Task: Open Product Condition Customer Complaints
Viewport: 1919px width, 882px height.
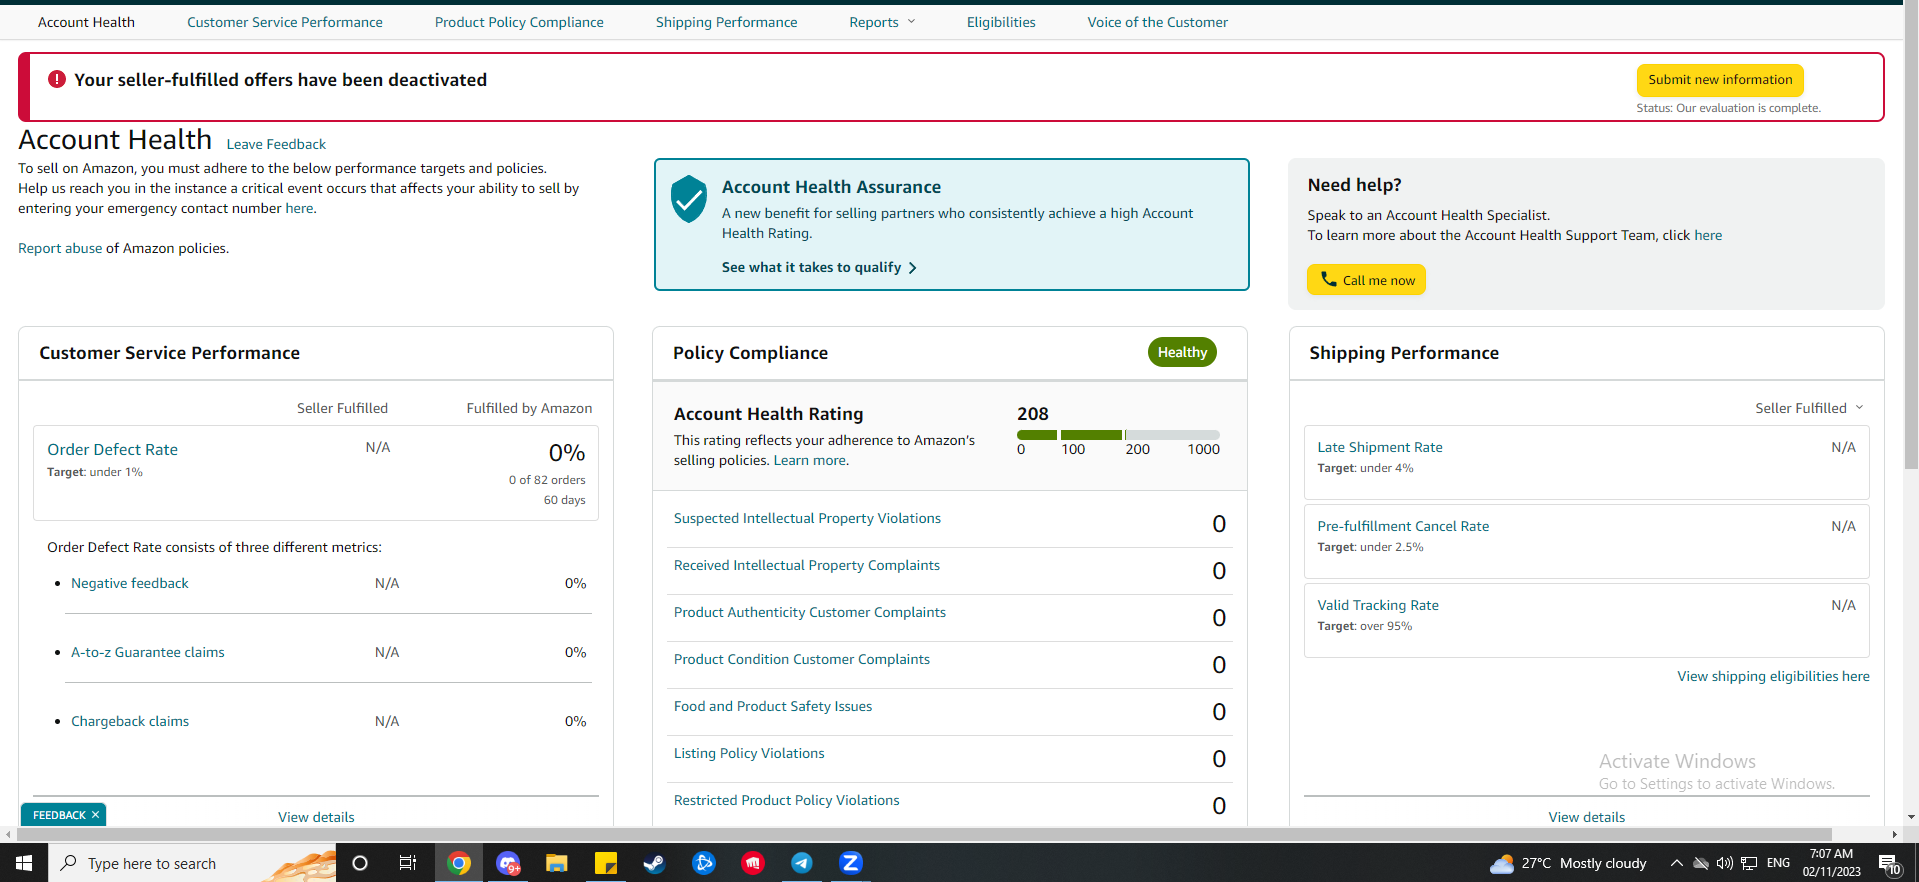Action: coord(802,659)
